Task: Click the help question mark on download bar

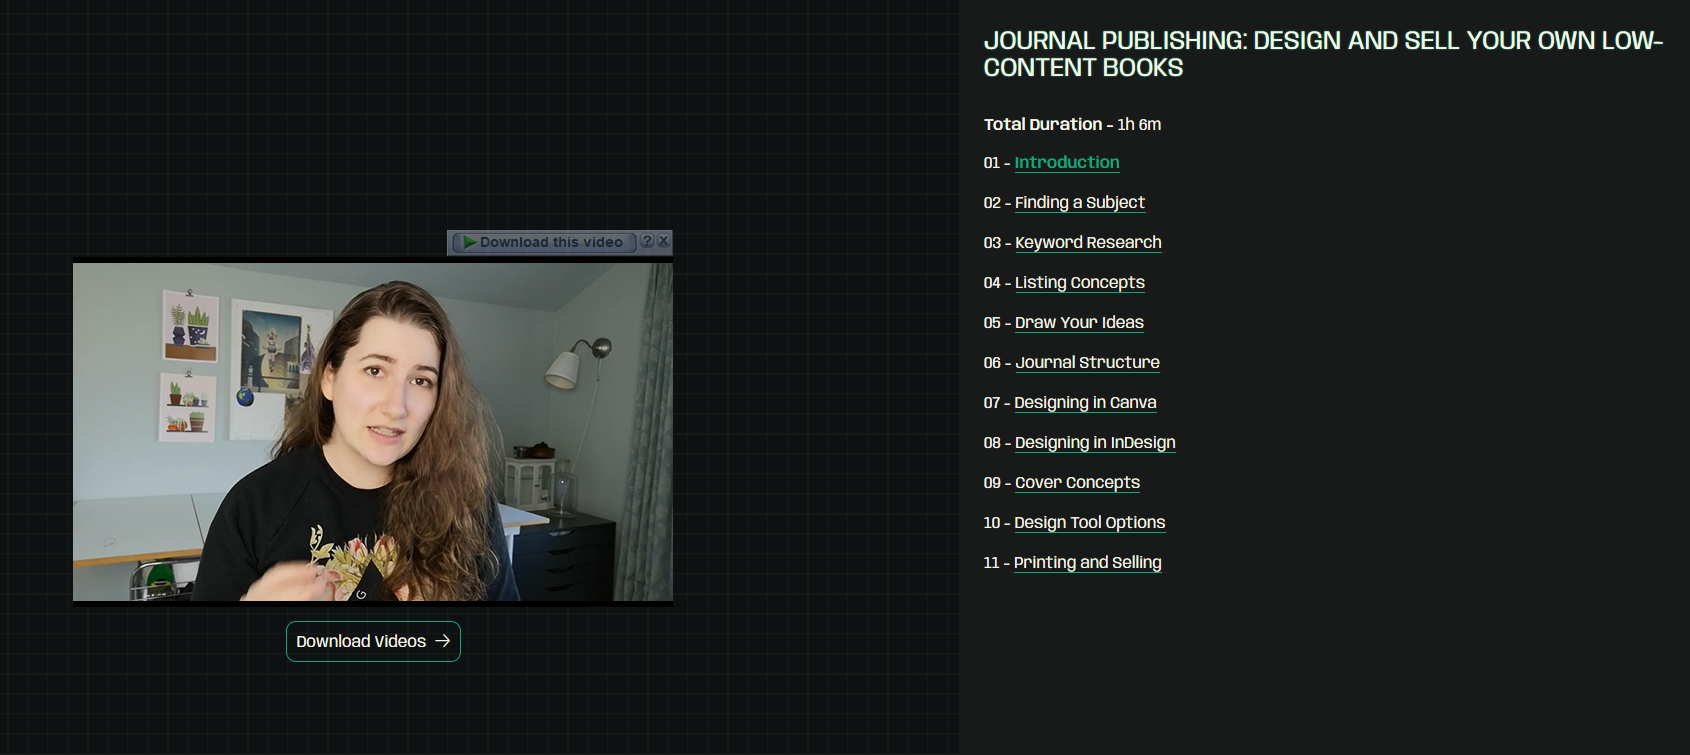Action: 647,241
